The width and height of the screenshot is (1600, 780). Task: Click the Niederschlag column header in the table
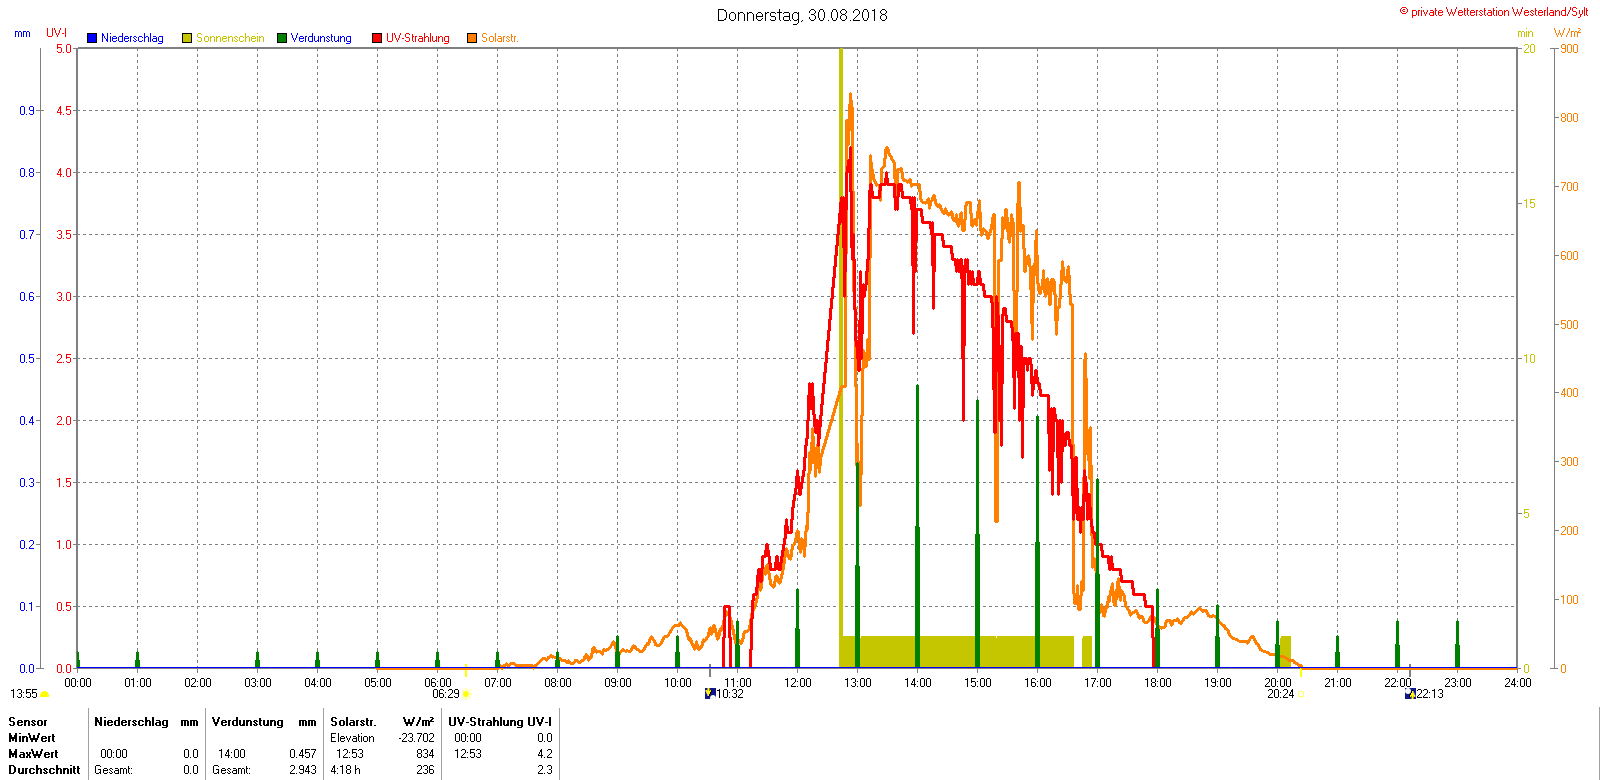[131, 722]
